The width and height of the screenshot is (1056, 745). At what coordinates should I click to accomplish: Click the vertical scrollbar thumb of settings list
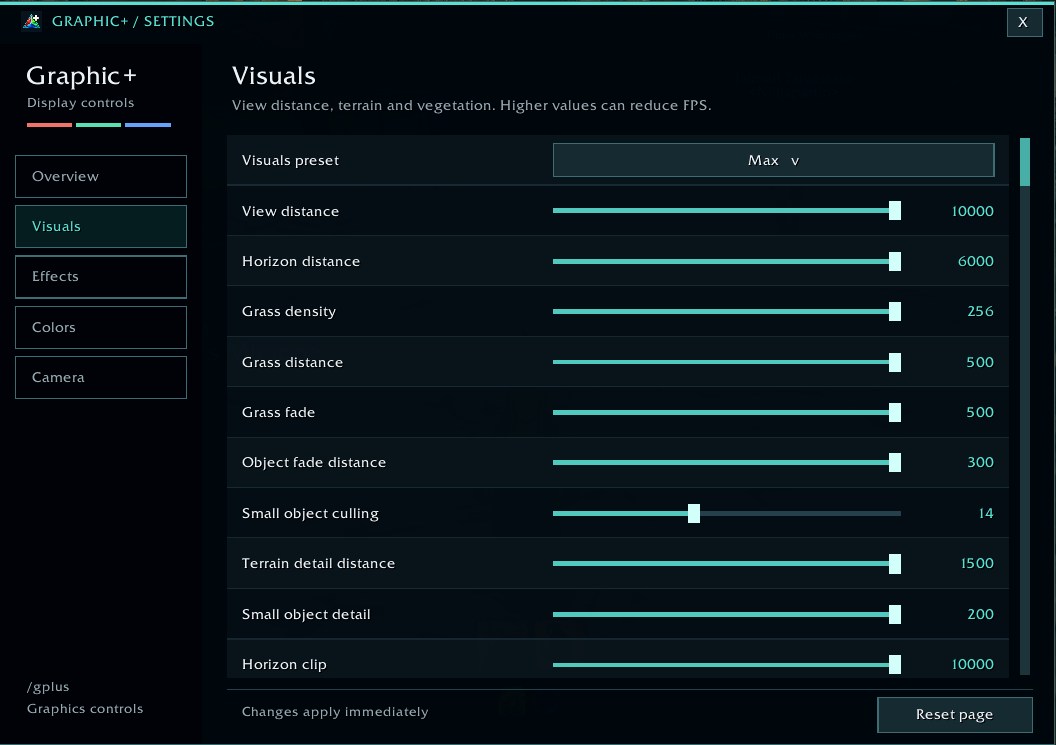pyautogui.click(x=1024, y=162)
